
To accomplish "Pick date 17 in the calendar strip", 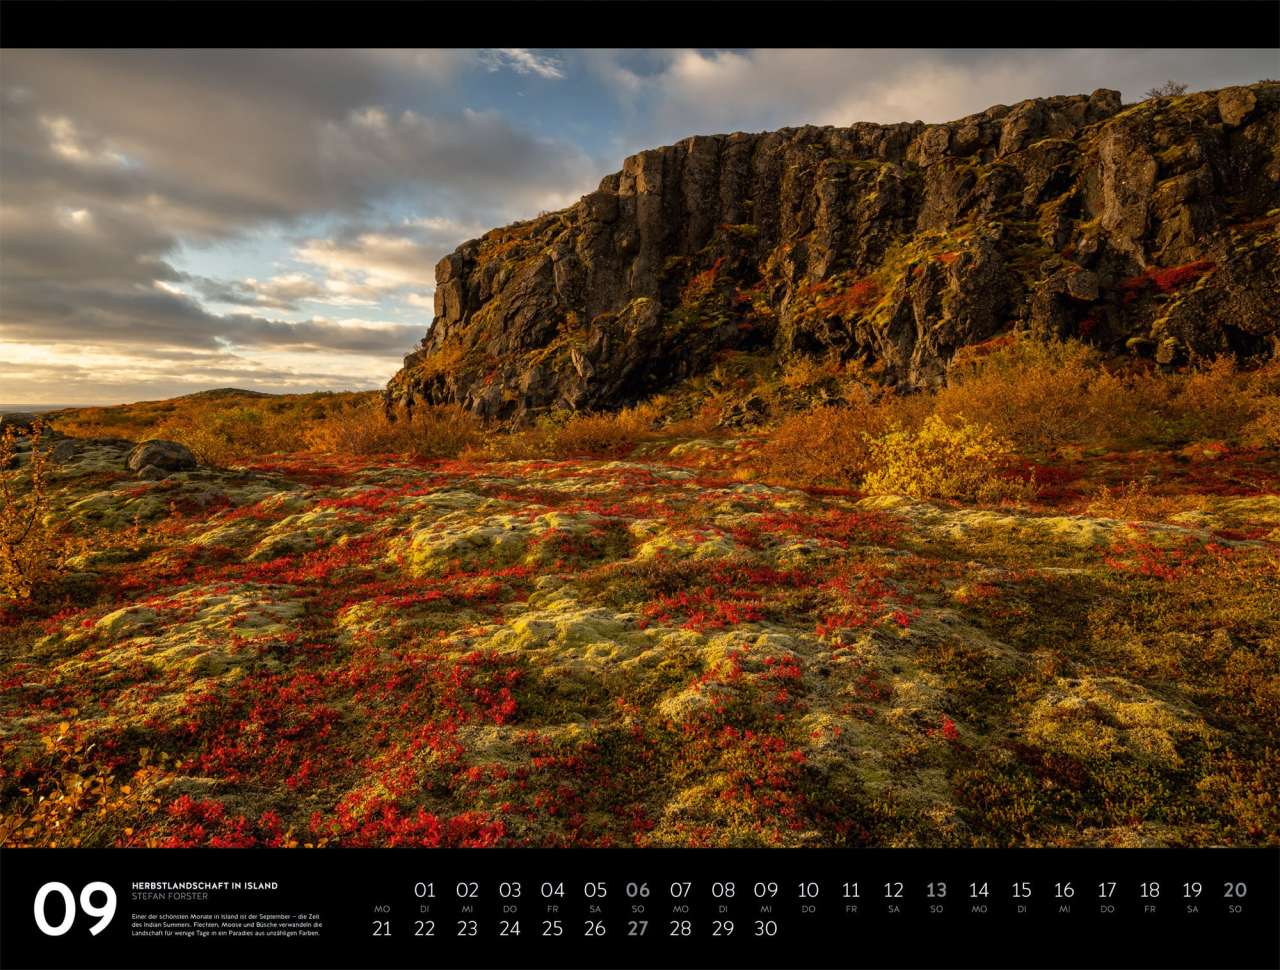I will click(1107, 890).
